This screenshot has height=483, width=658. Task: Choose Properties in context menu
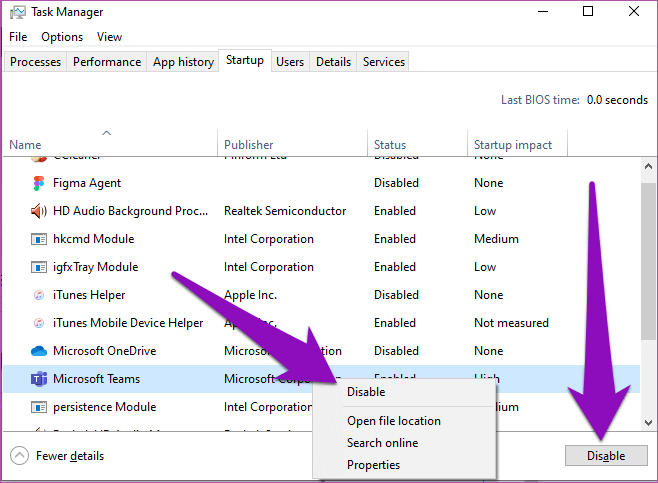coord(373,465)
